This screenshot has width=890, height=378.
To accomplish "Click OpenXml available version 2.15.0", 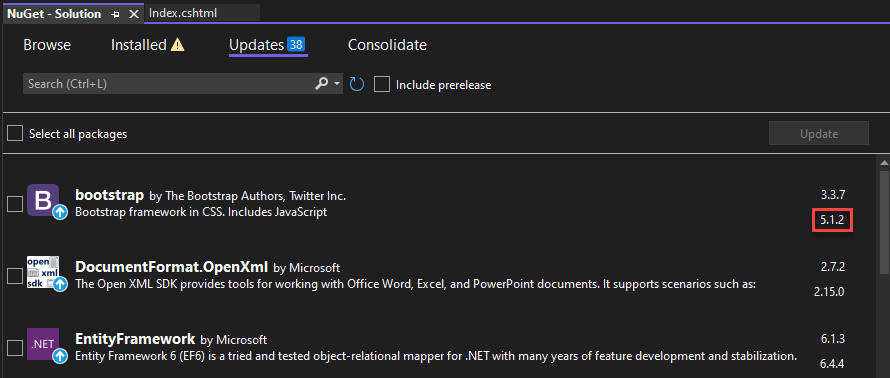I will coord(829,292).
